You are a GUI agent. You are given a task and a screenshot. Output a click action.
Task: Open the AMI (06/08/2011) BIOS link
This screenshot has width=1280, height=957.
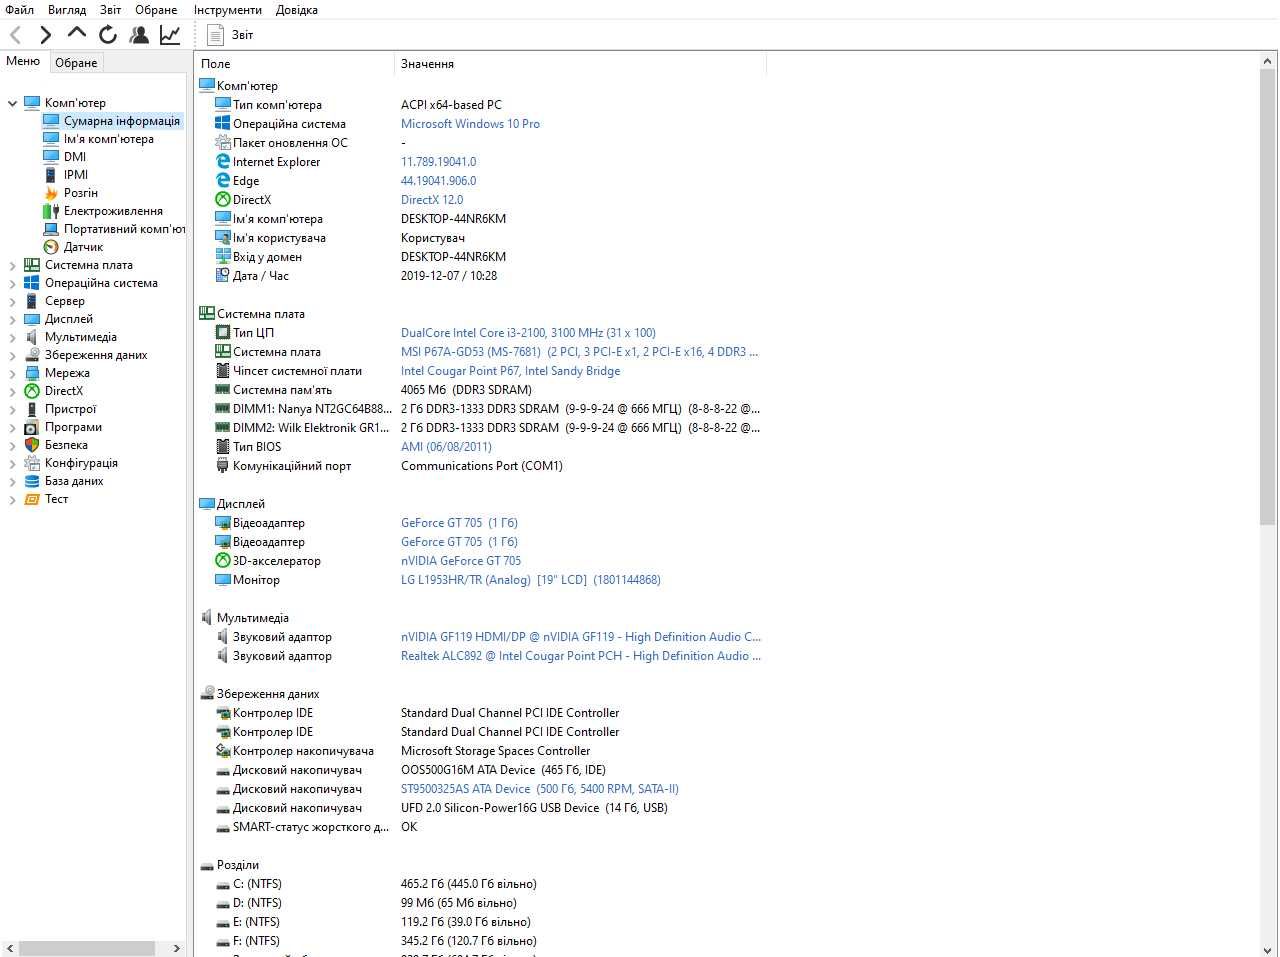click(446, 447)
